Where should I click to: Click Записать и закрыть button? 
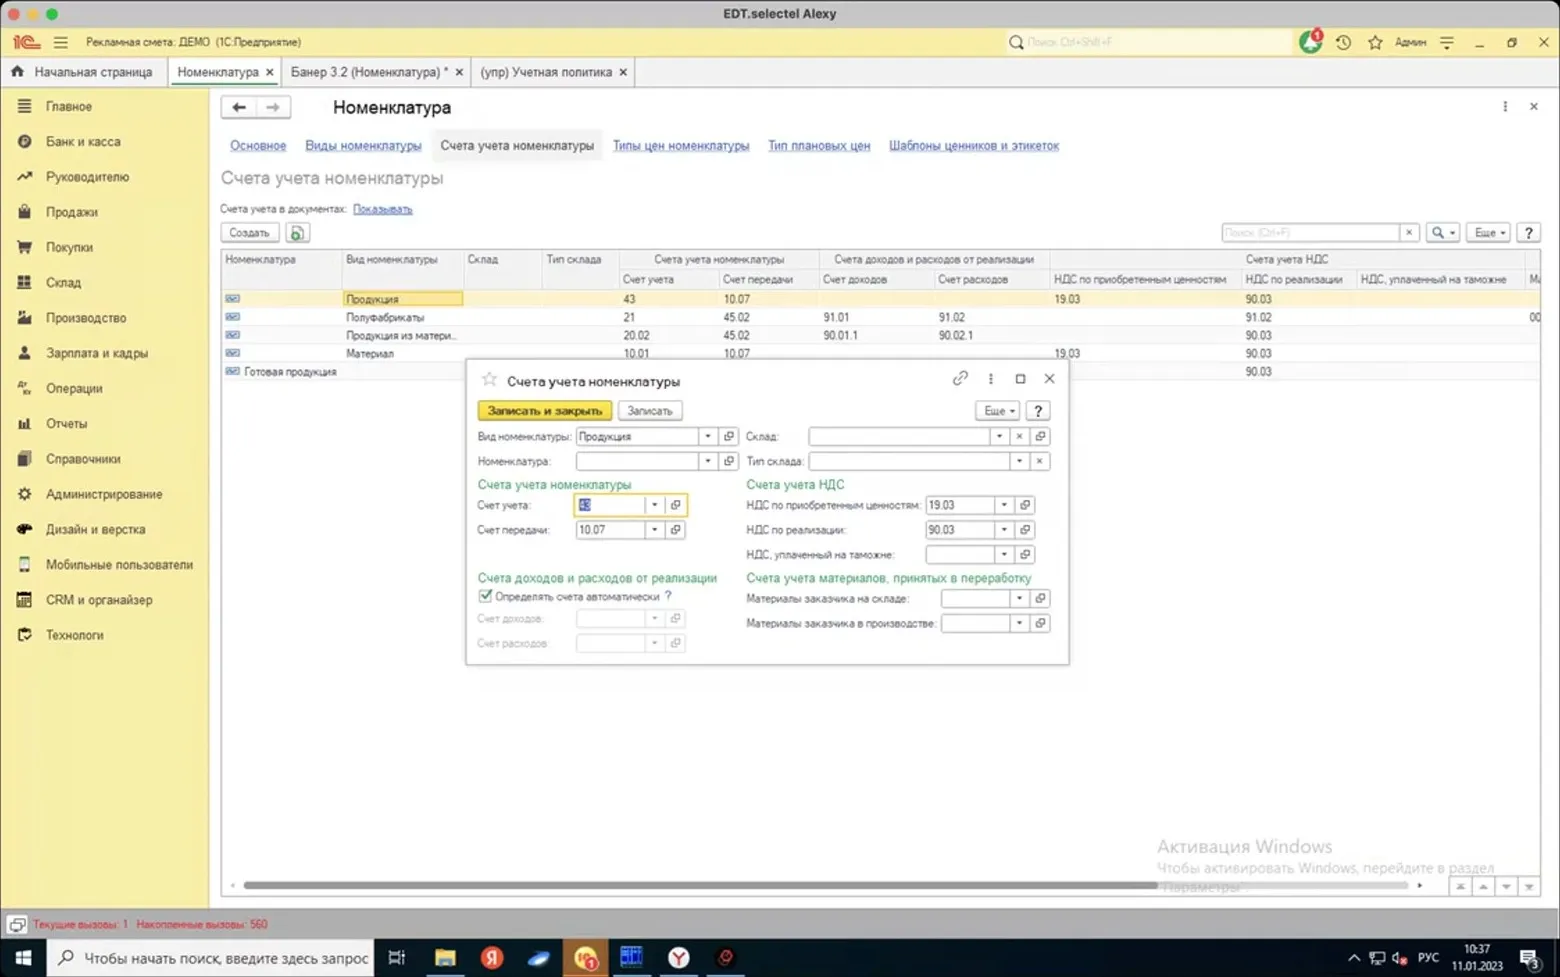pos(545,411)
